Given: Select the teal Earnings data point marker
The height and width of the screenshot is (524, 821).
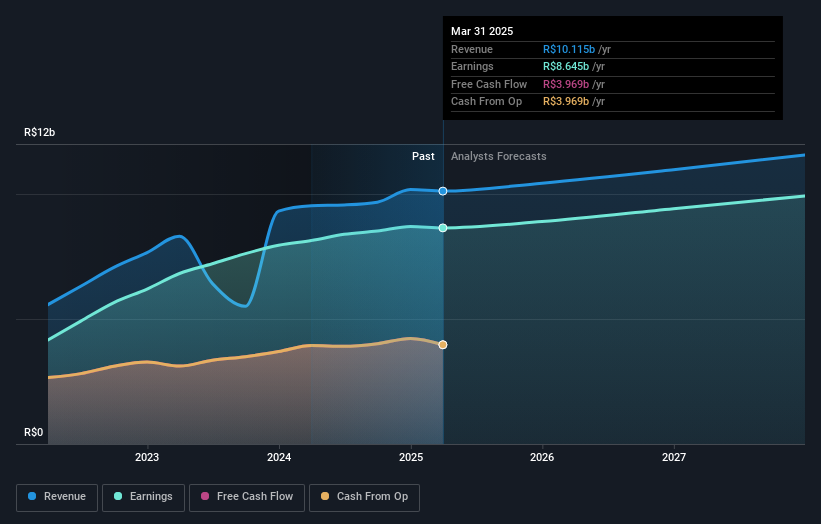Looking at the screenshot, I should pos(443,228).
